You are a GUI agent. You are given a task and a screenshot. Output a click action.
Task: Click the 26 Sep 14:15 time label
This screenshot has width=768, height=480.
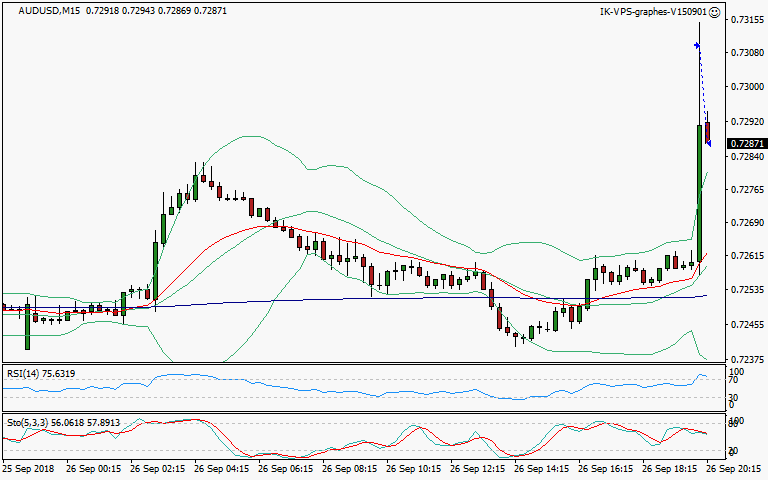pos(542,469)
